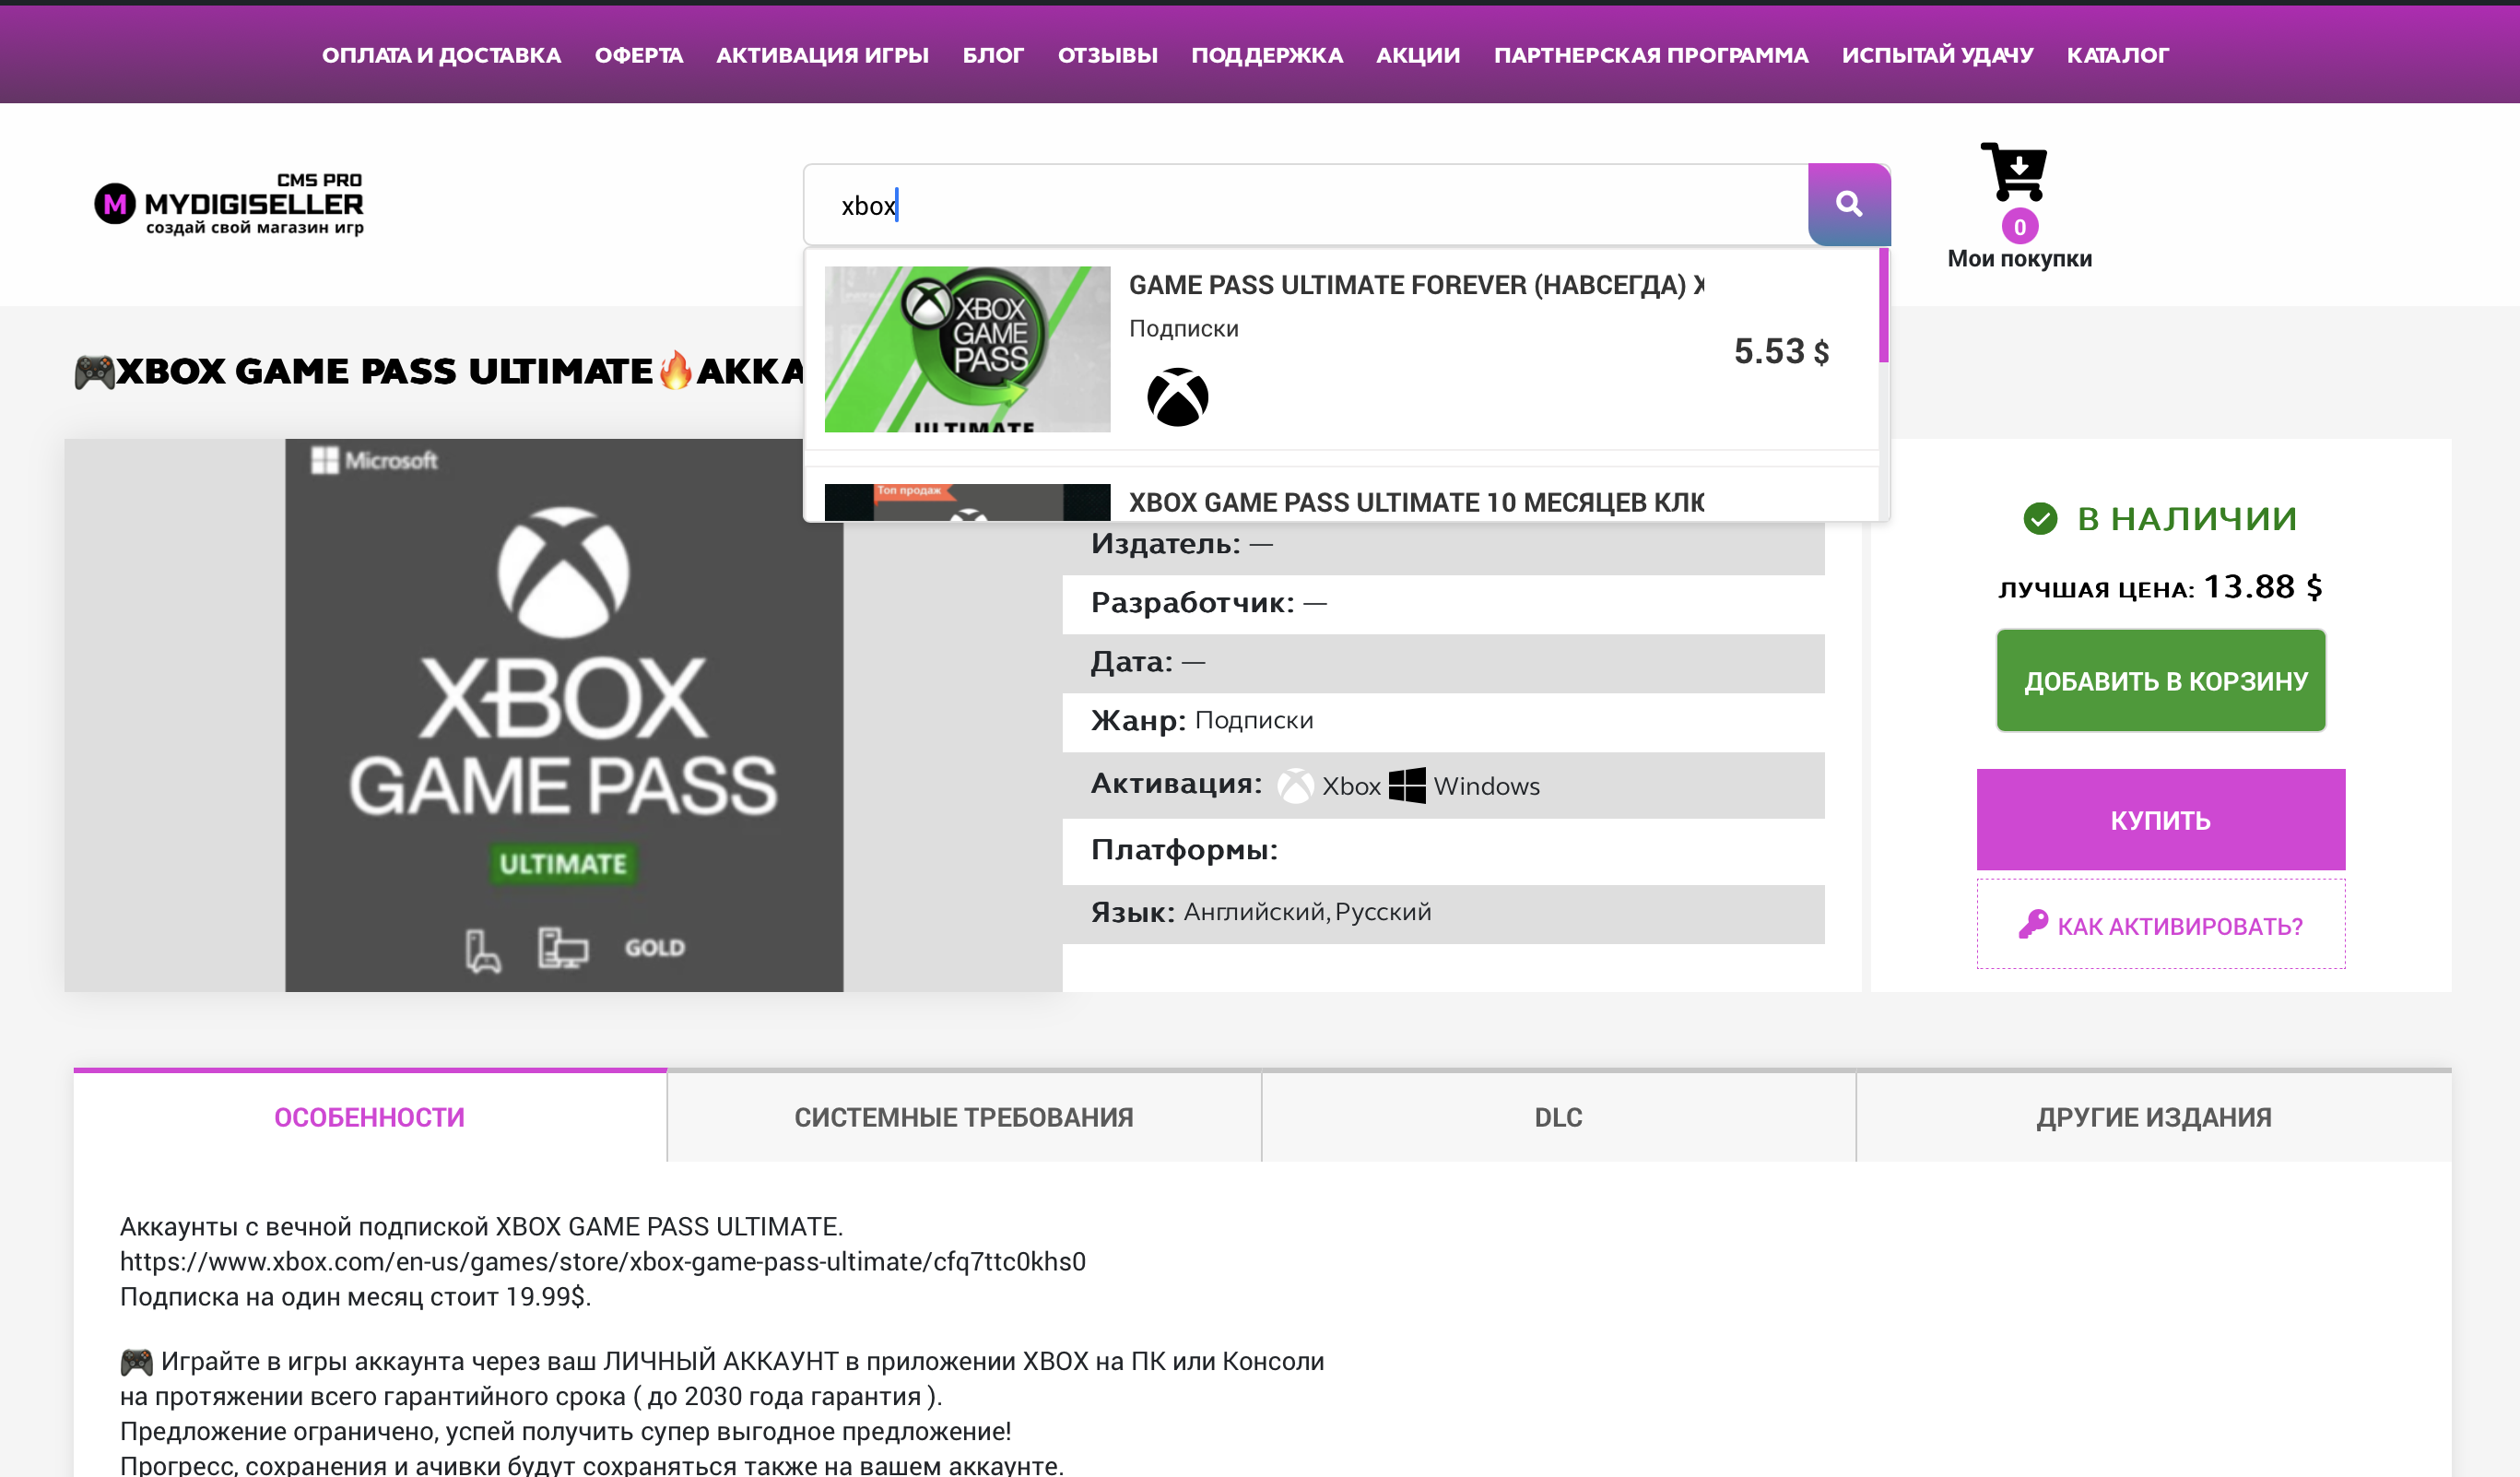The height and width of the screenshot is (1477, 2520).
Task: Click the Разработчик row
Action: pyautogui.click(x=1443, y=603)
